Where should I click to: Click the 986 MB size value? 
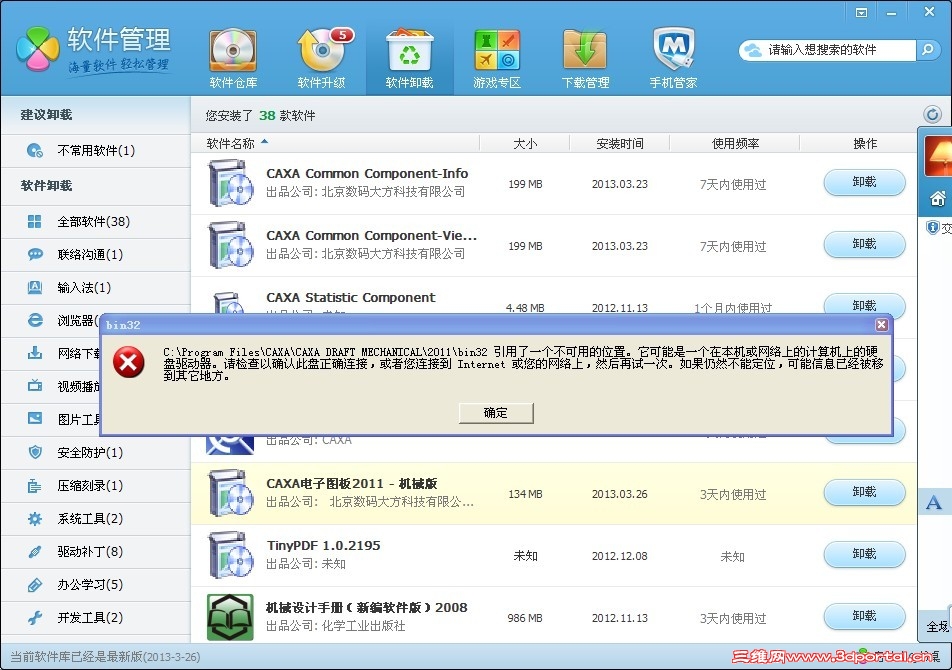pyautogui.click(x=525, y=618)
